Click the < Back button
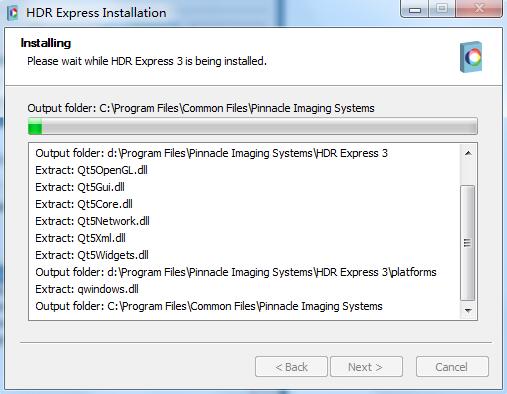The height and width of the screenshot is (394, 507). pyautogui.click(x=291, y=367)
